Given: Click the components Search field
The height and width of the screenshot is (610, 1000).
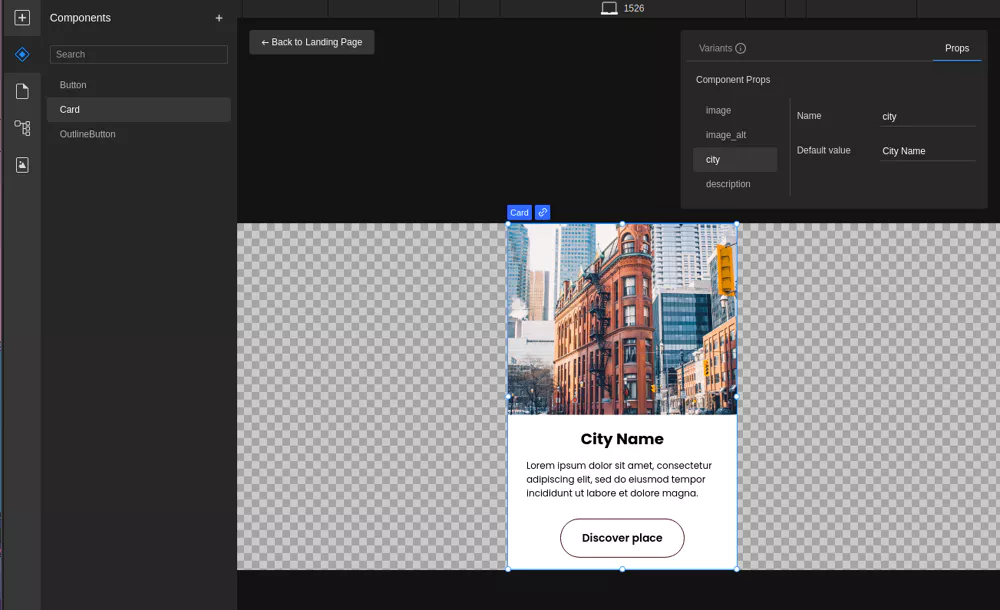Looking at the screenshot, I should coord(139,54).
